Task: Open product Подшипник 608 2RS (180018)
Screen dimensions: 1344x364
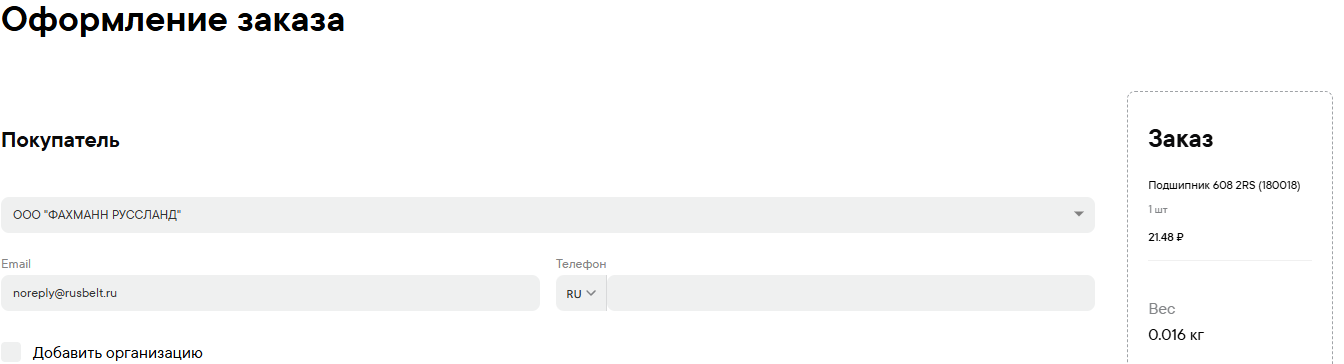Action: tap(1224, 186)
